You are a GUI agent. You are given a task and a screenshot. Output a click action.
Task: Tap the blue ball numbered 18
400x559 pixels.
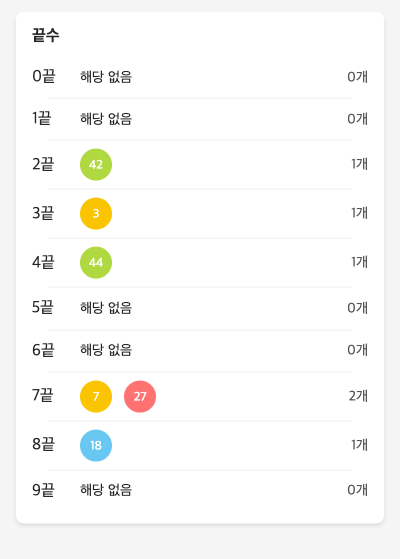pos(96,445)
